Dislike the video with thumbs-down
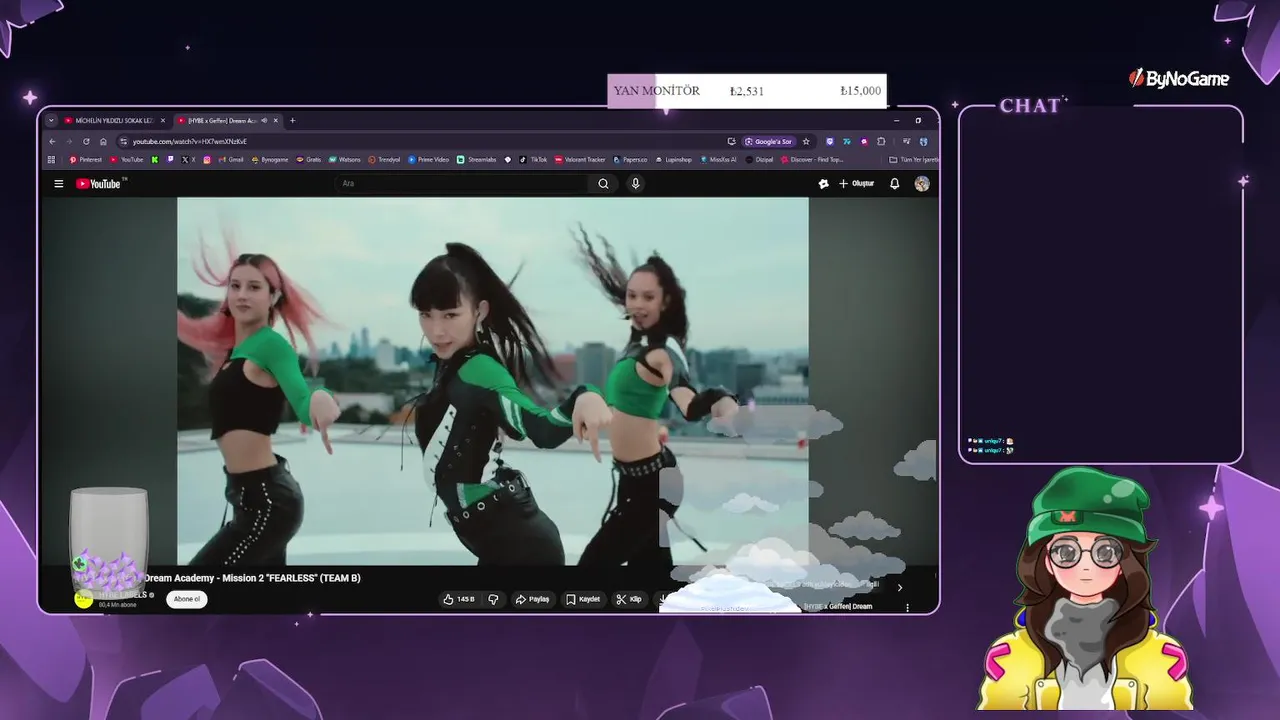This screenshot has width=1280, height=720. (x=493, y=599)
